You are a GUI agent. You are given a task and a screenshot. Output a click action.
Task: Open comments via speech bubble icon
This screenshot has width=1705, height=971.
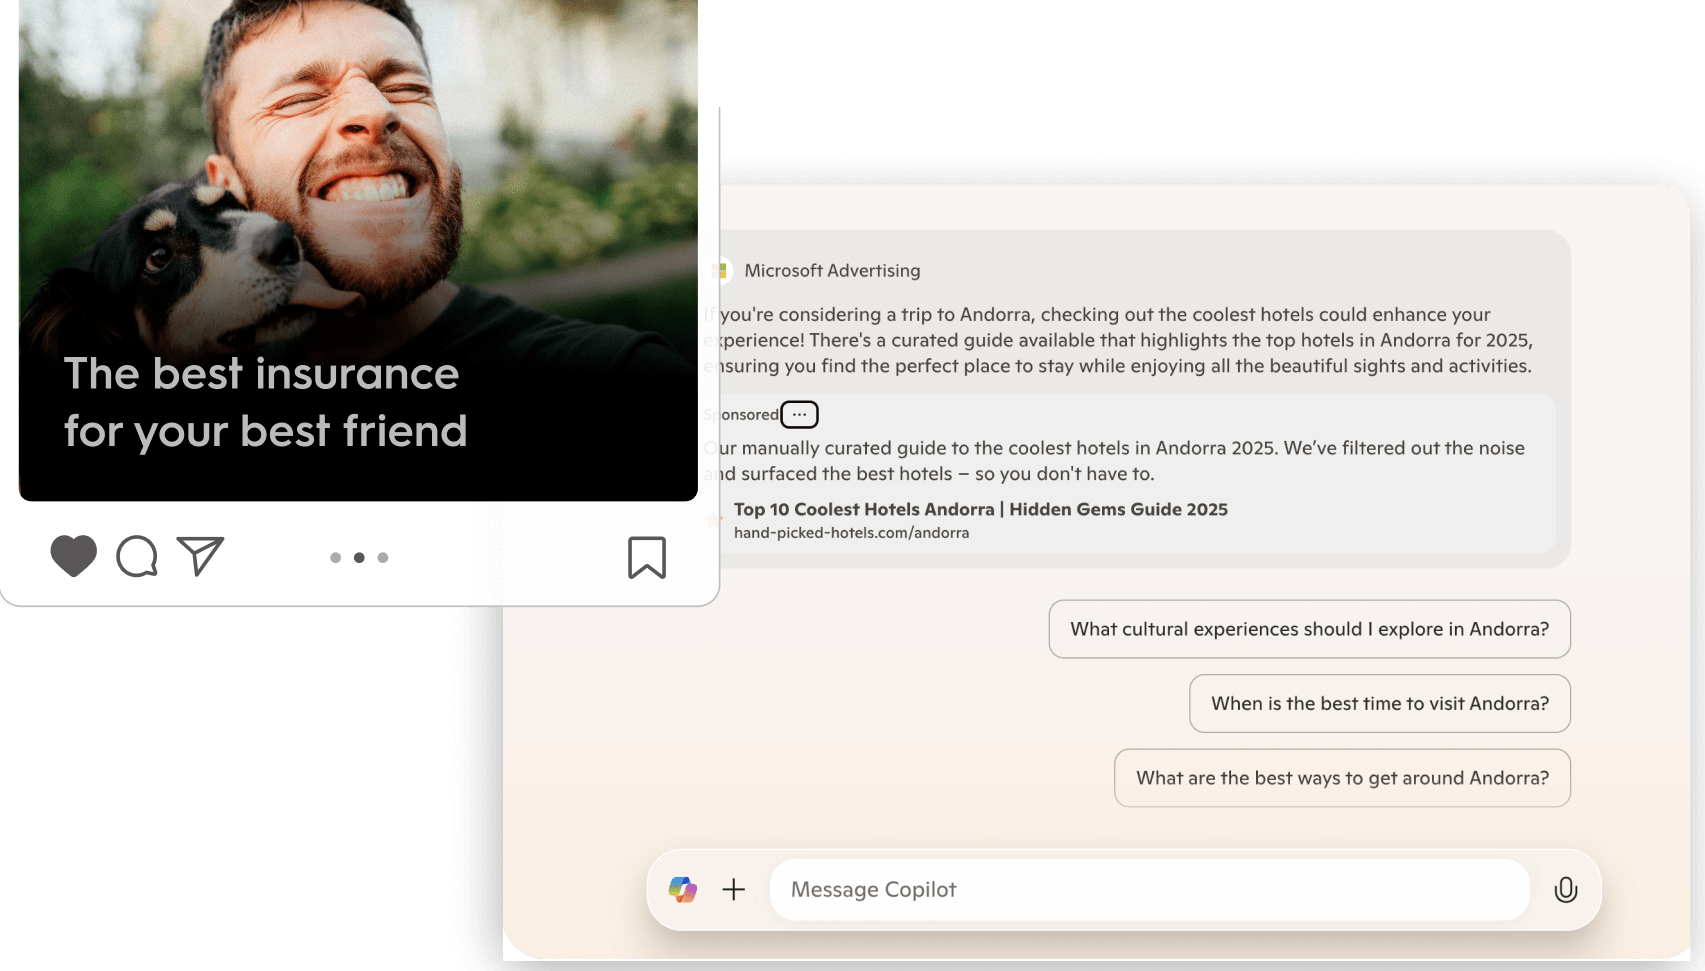click(137, 557)
